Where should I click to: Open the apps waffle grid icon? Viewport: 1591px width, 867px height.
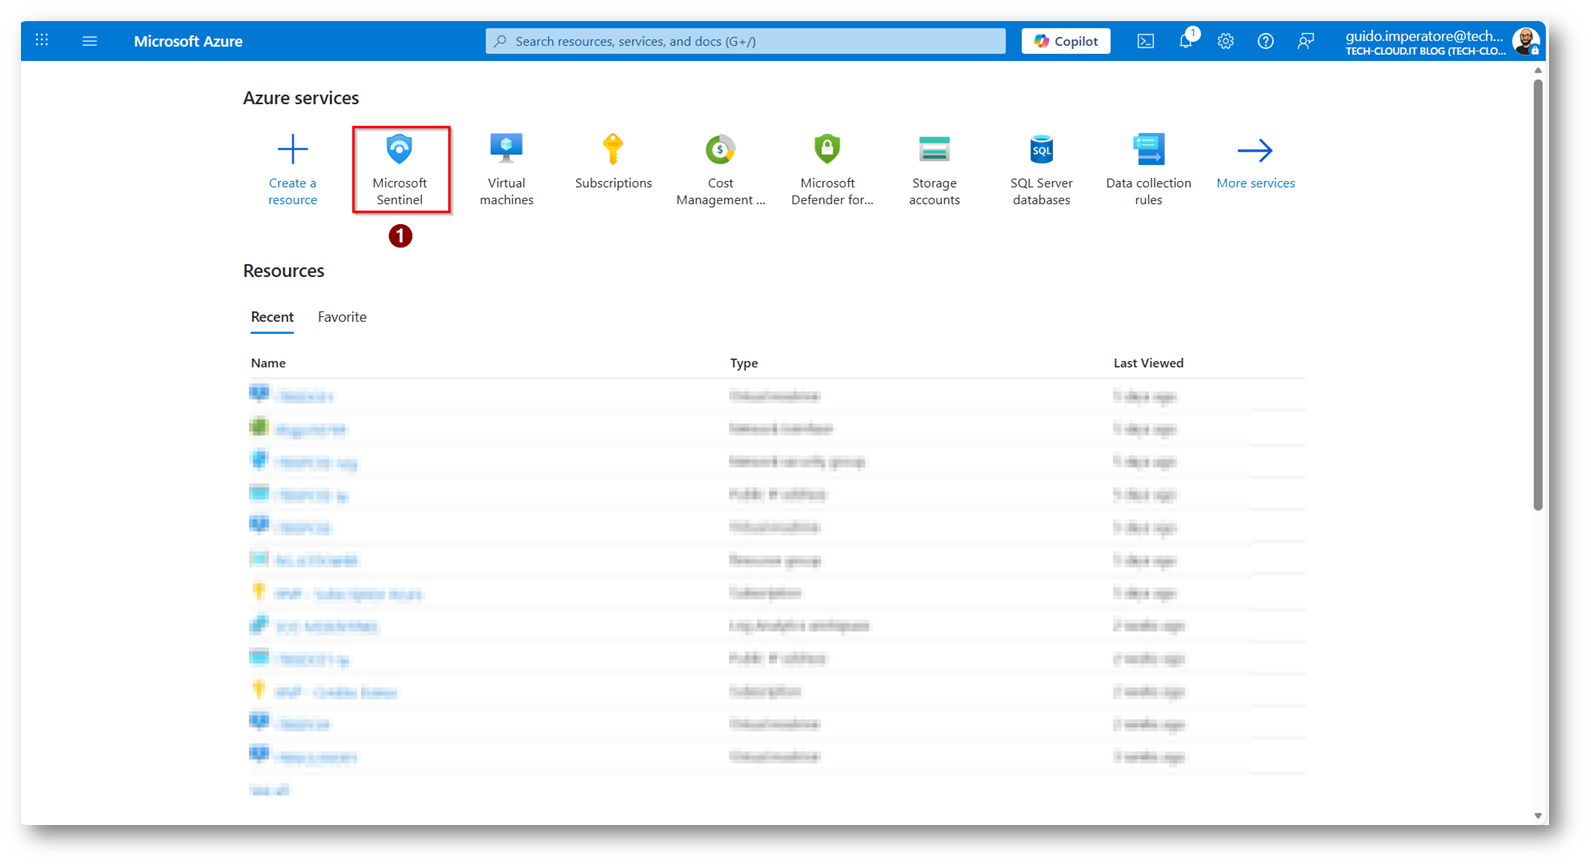point(42,40)
